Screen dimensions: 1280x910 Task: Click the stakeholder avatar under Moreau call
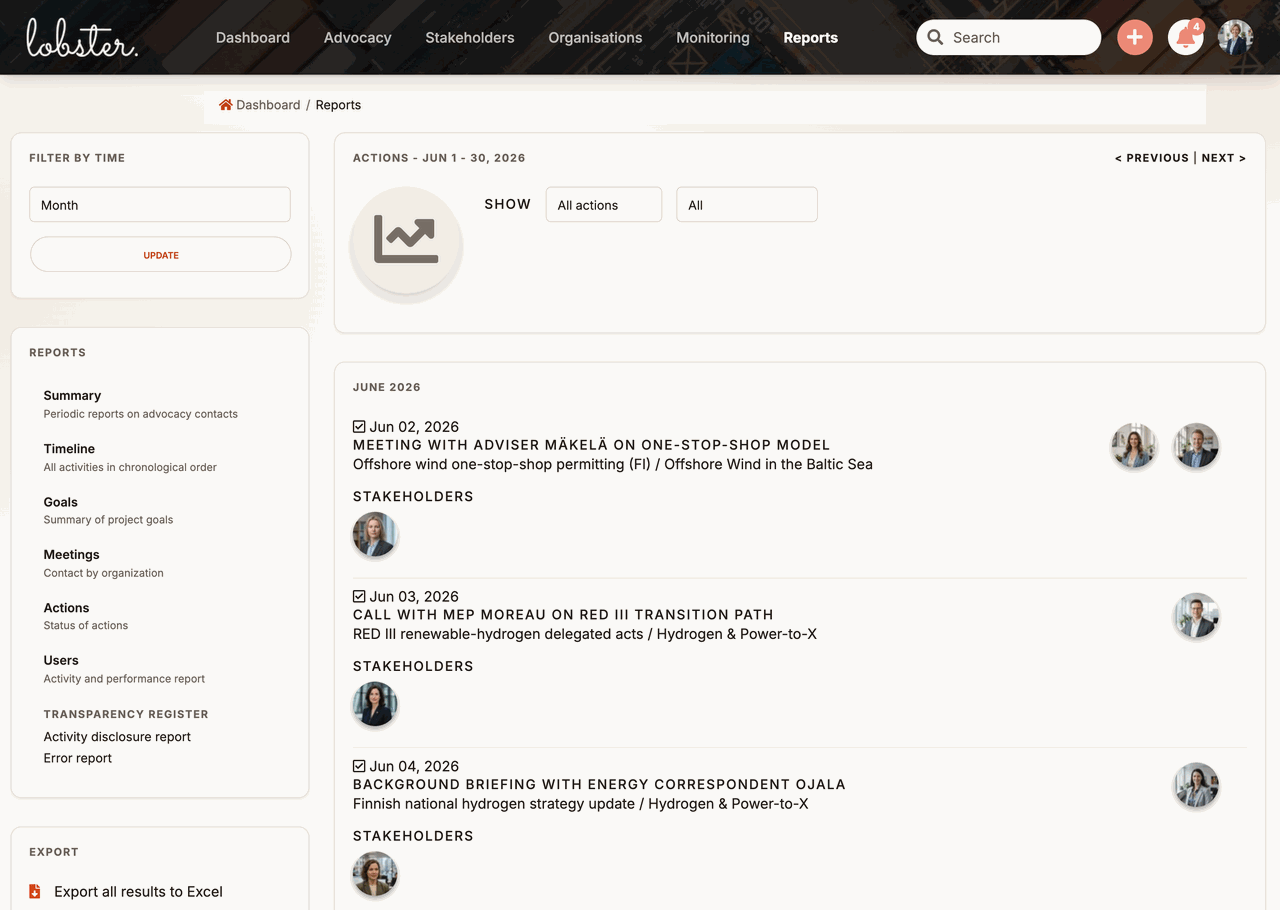click(x=375, y=705)
